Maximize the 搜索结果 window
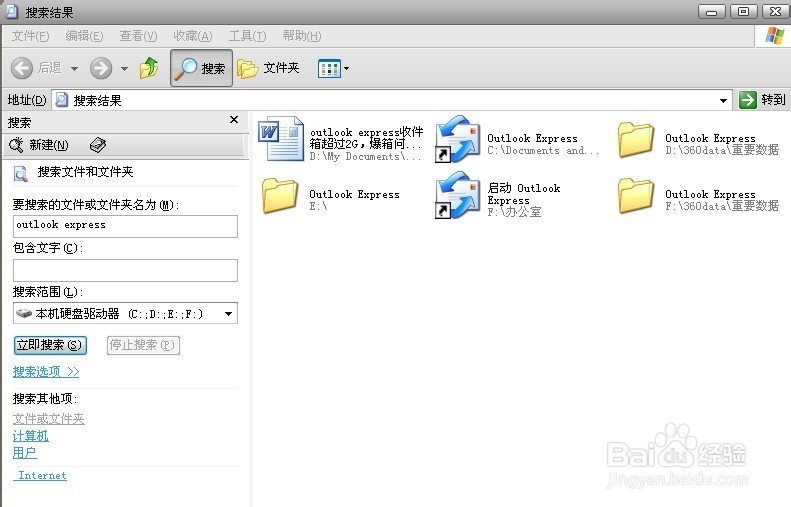This screenshot has width=791, height=507. 743,11
